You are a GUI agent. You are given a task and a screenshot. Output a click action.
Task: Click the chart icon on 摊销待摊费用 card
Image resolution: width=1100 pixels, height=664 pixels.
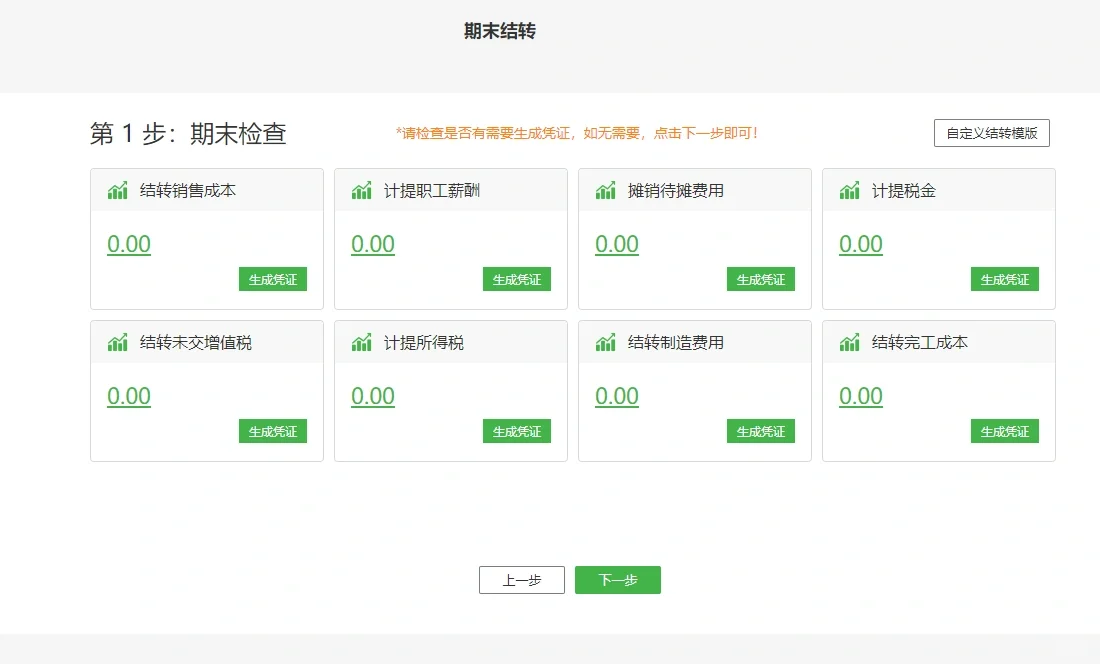click(605, 189)
